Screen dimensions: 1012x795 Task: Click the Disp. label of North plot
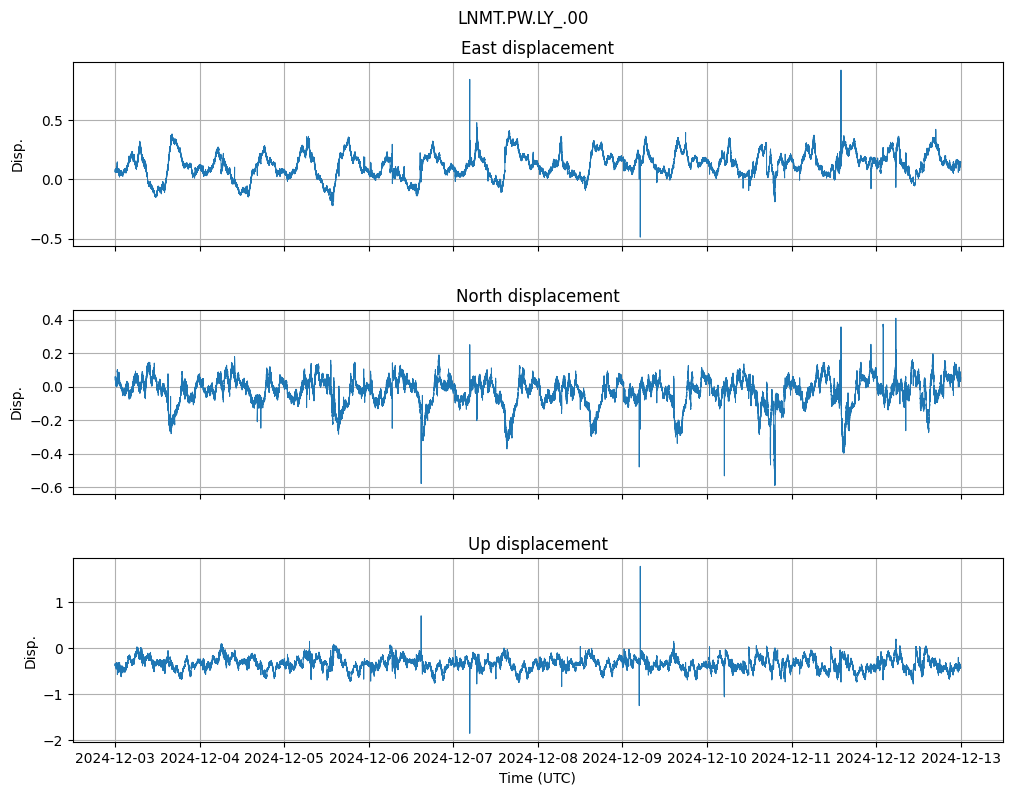[17, 403]
